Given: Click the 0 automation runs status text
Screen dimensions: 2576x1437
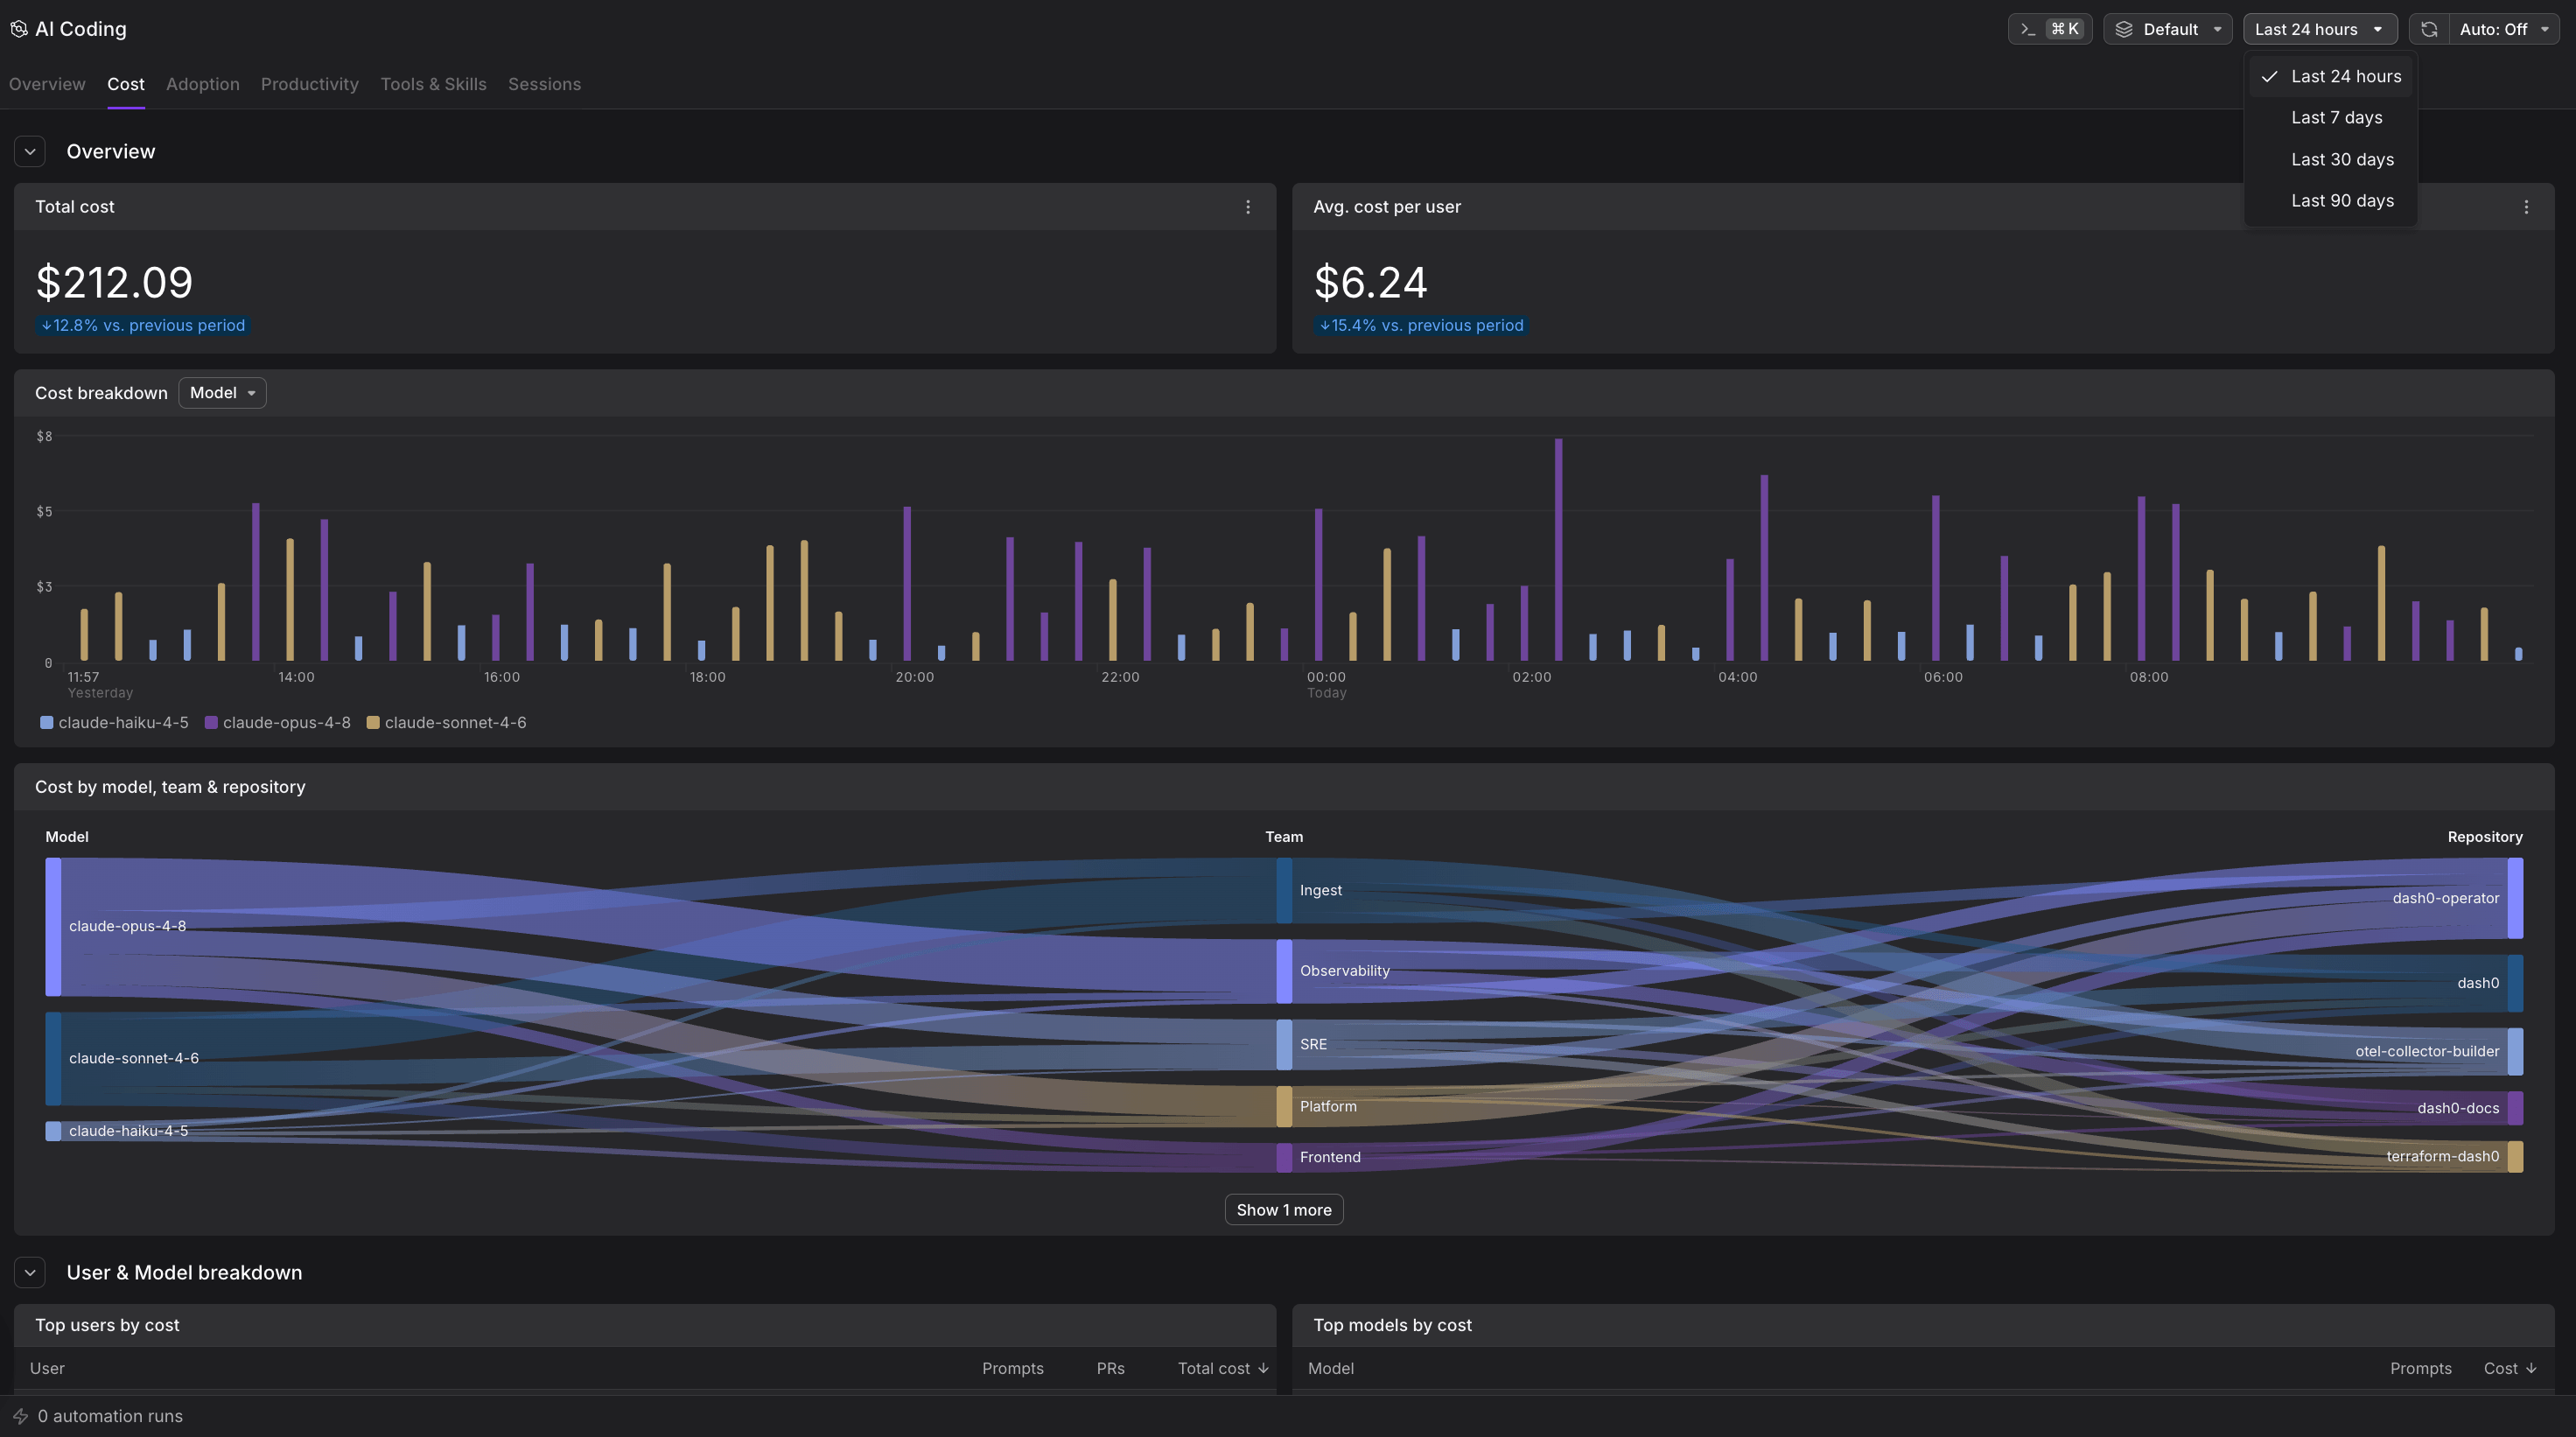Looking at the screenshot, I should pos(110,1416).
